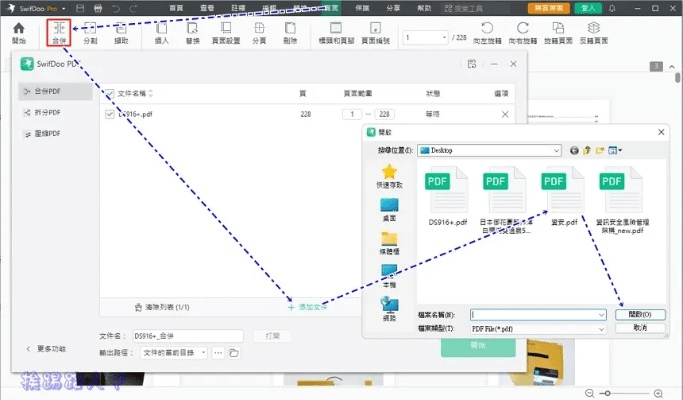Select the 分割 split tool

coord(90,33)
